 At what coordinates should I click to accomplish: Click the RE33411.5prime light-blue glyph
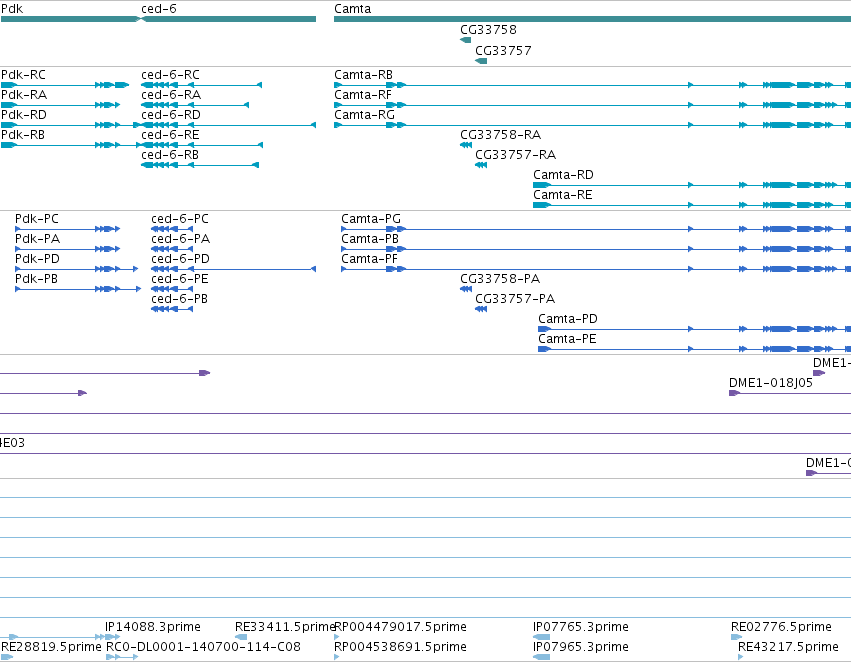pos(241,637)
